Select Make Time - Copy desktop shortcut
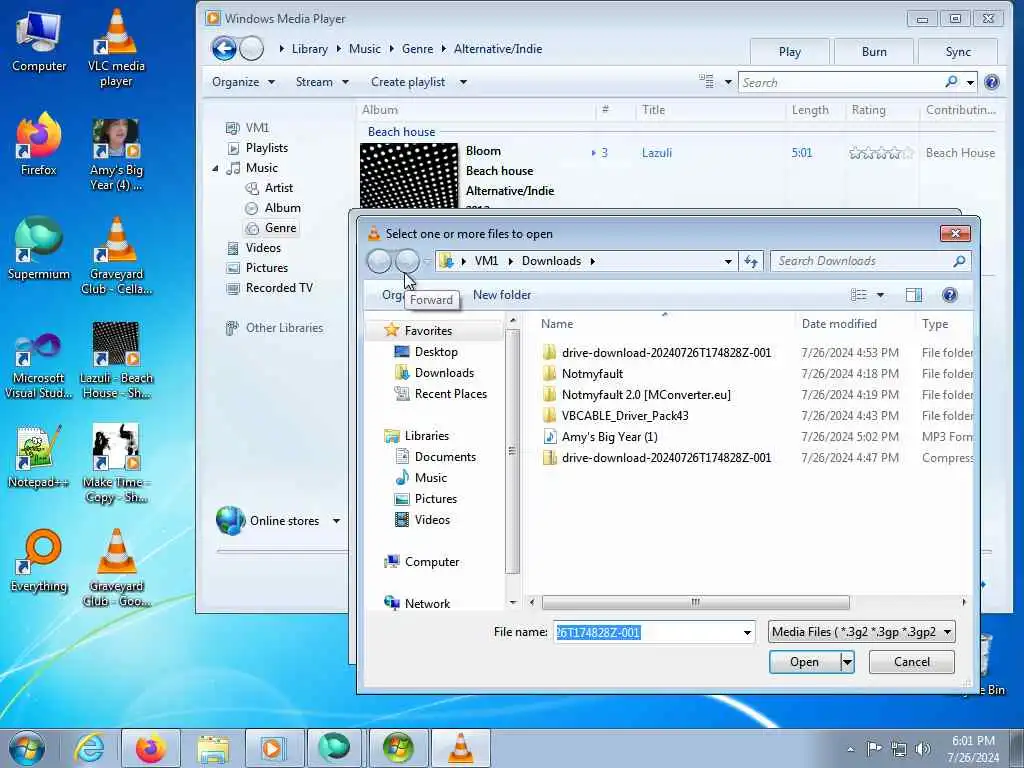Image resolution: width=1024 pixels, height=768 pixels. point(116,464)
